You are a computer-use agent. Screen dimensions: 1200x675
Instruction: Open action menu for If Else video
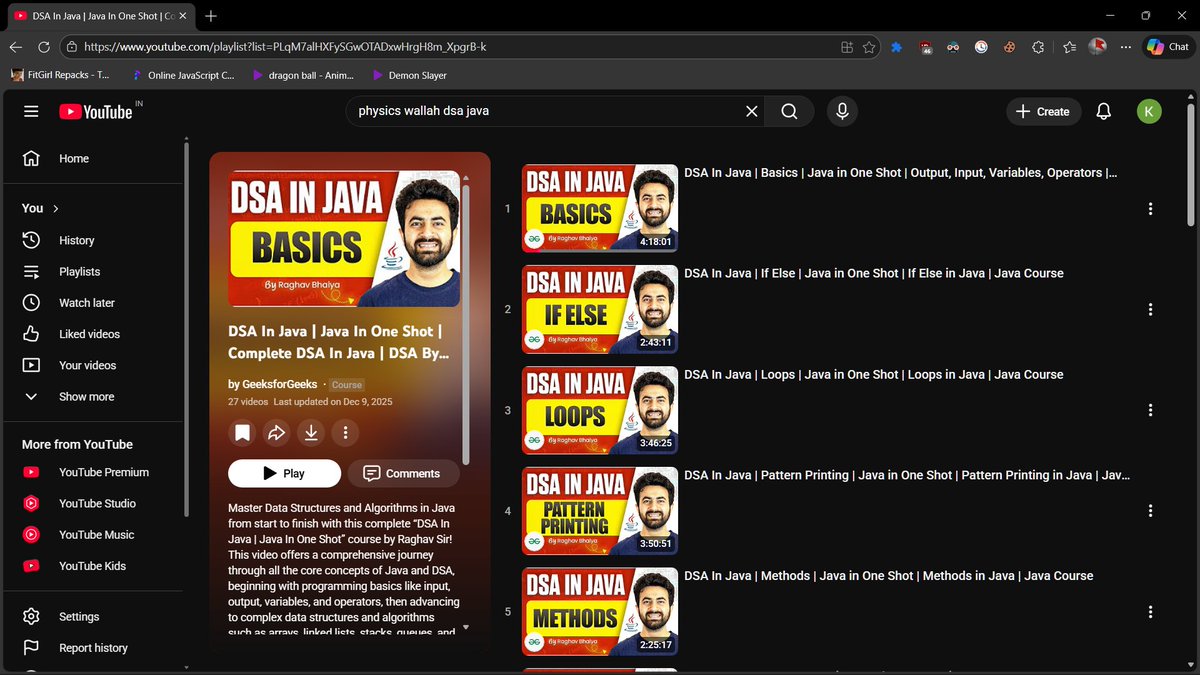tap(1151, 310)
